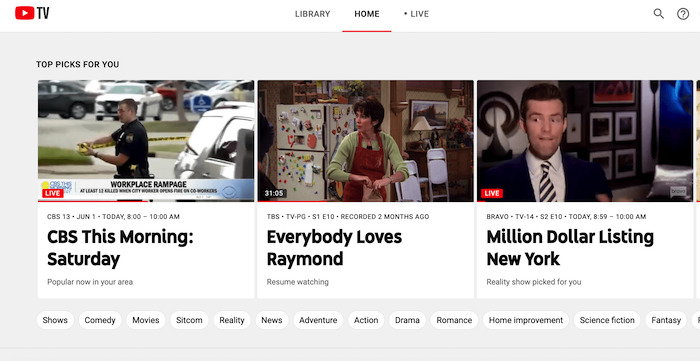Select the HOME tab
Image resolution: width=700 pixels, height=361 pixels.
(x=367, y=14)
